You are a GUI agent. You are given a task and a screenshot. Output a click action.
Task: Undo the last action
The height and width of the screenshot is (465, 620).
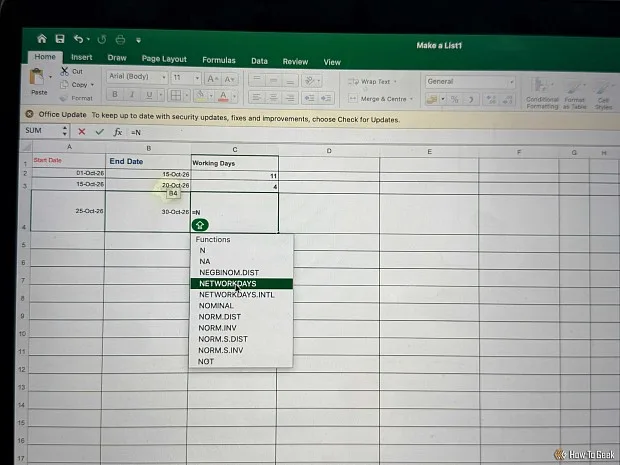click(78, 39)
